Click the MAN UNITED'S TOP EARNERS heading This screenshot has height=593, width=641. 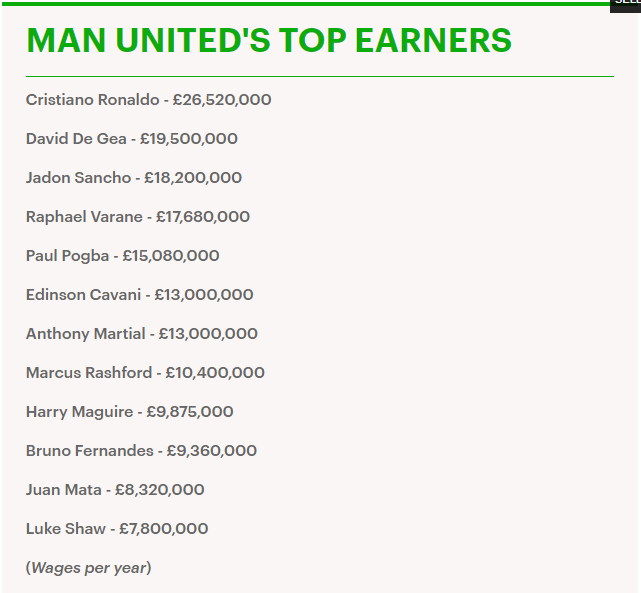[x=269, y=40]
